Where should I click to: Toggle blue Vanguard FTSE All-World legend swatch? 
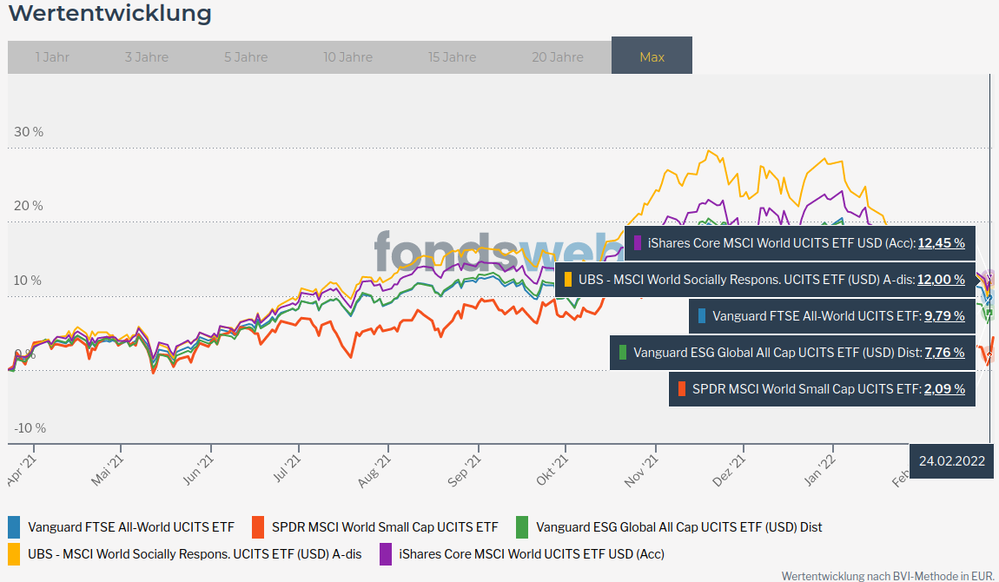14,526
